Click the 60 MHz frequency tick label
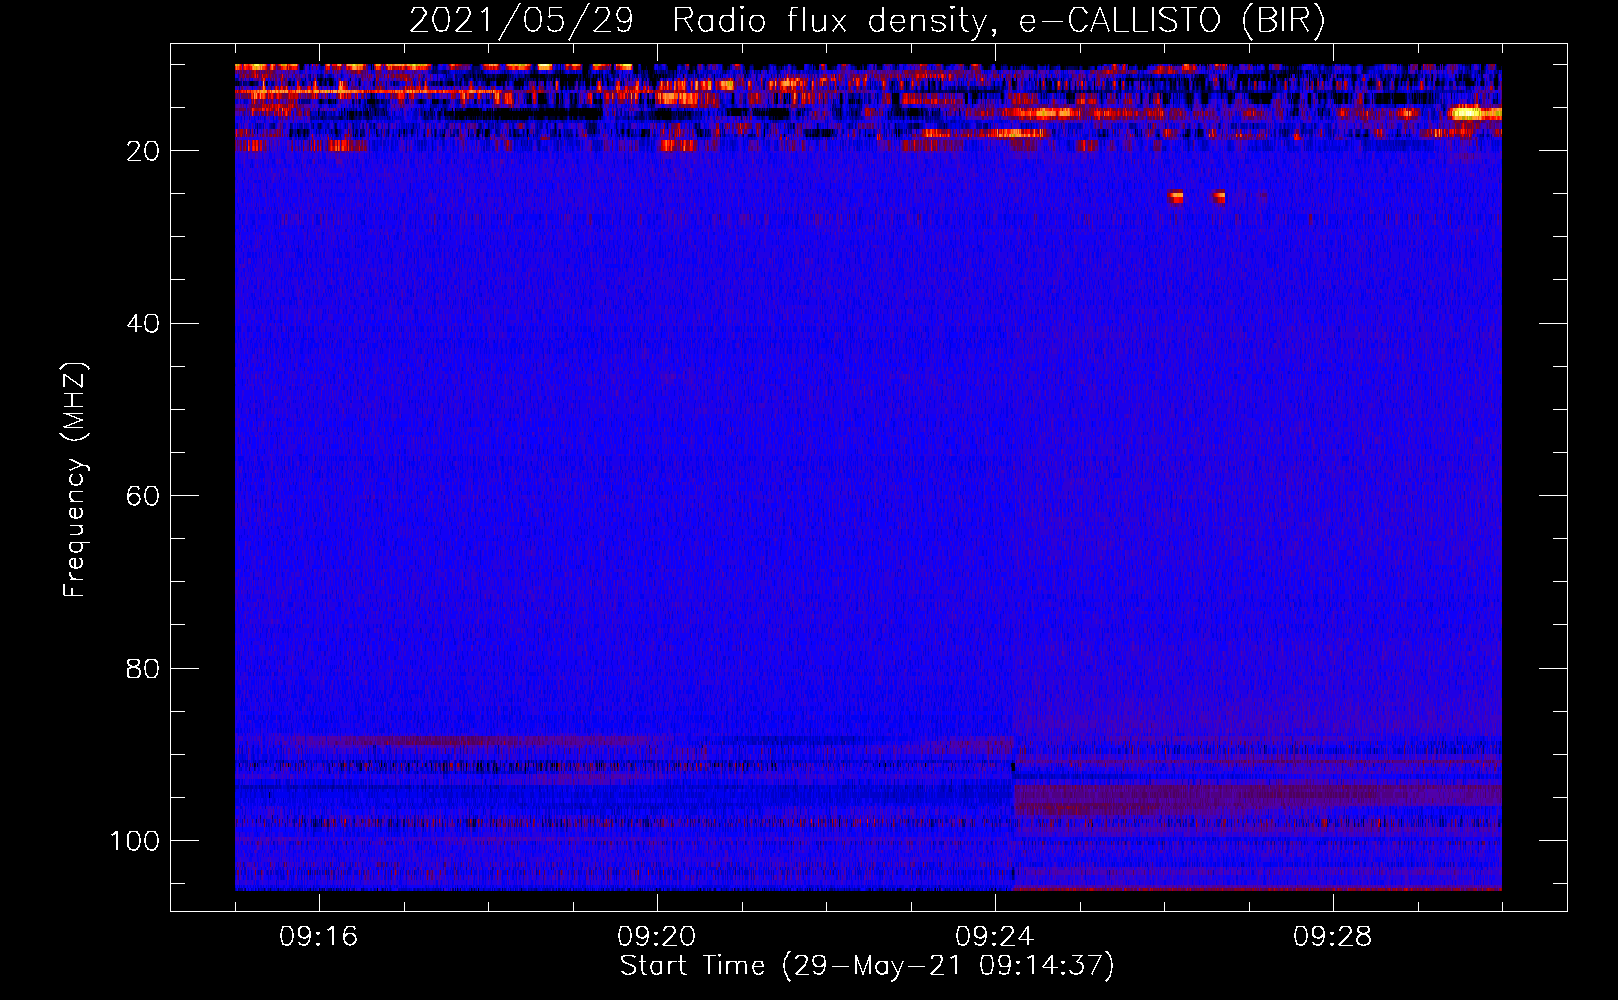This screenshot has width=1618, height=1000. pyautogui.click(x=143, y=496)
